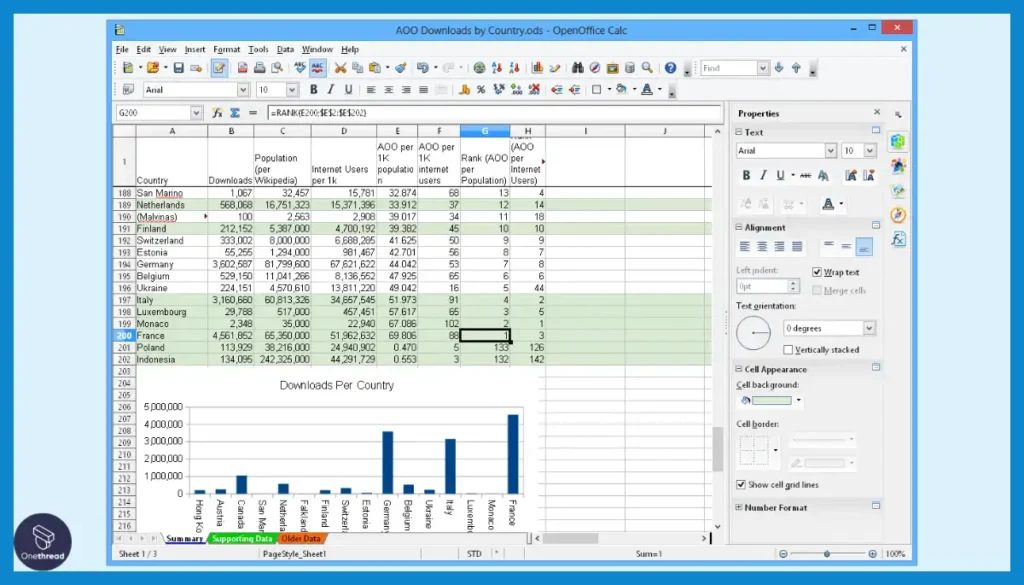
Task: Click the Save document icon
Action: [178, 68]
